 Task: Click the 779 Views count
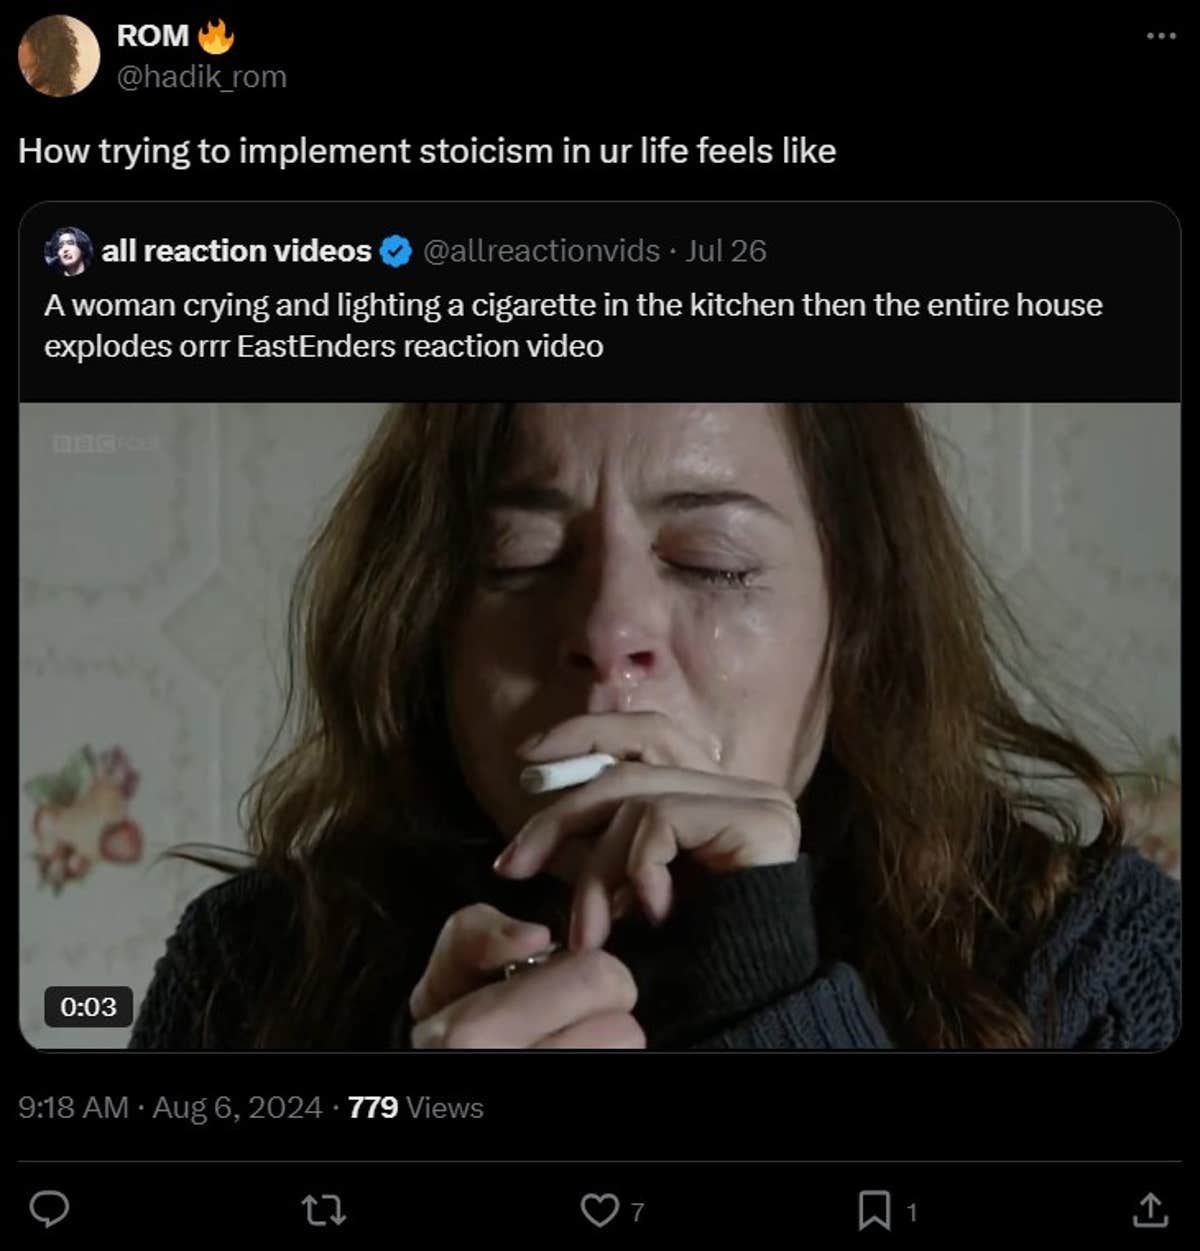pyautogui.click(x=413, y=1108)
